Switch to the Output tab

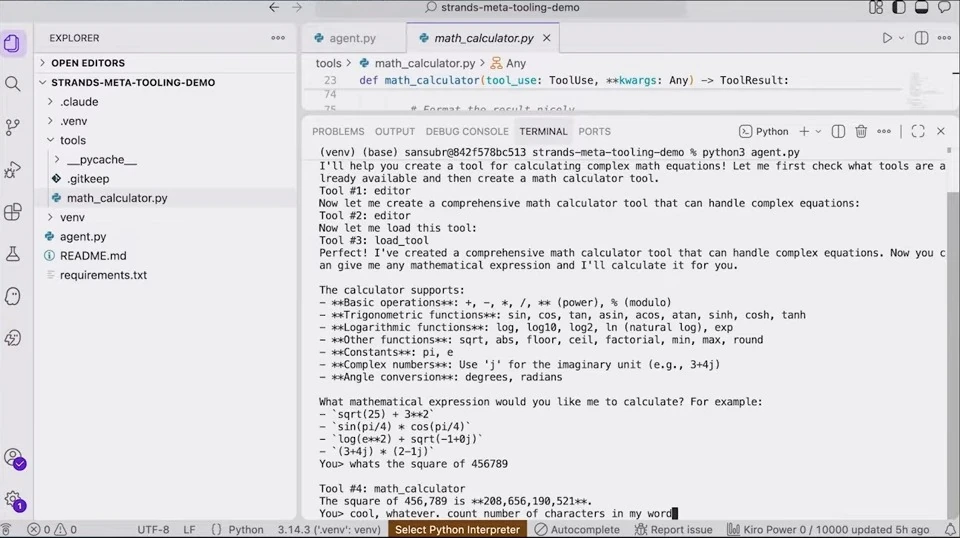[x=395, y=132]
